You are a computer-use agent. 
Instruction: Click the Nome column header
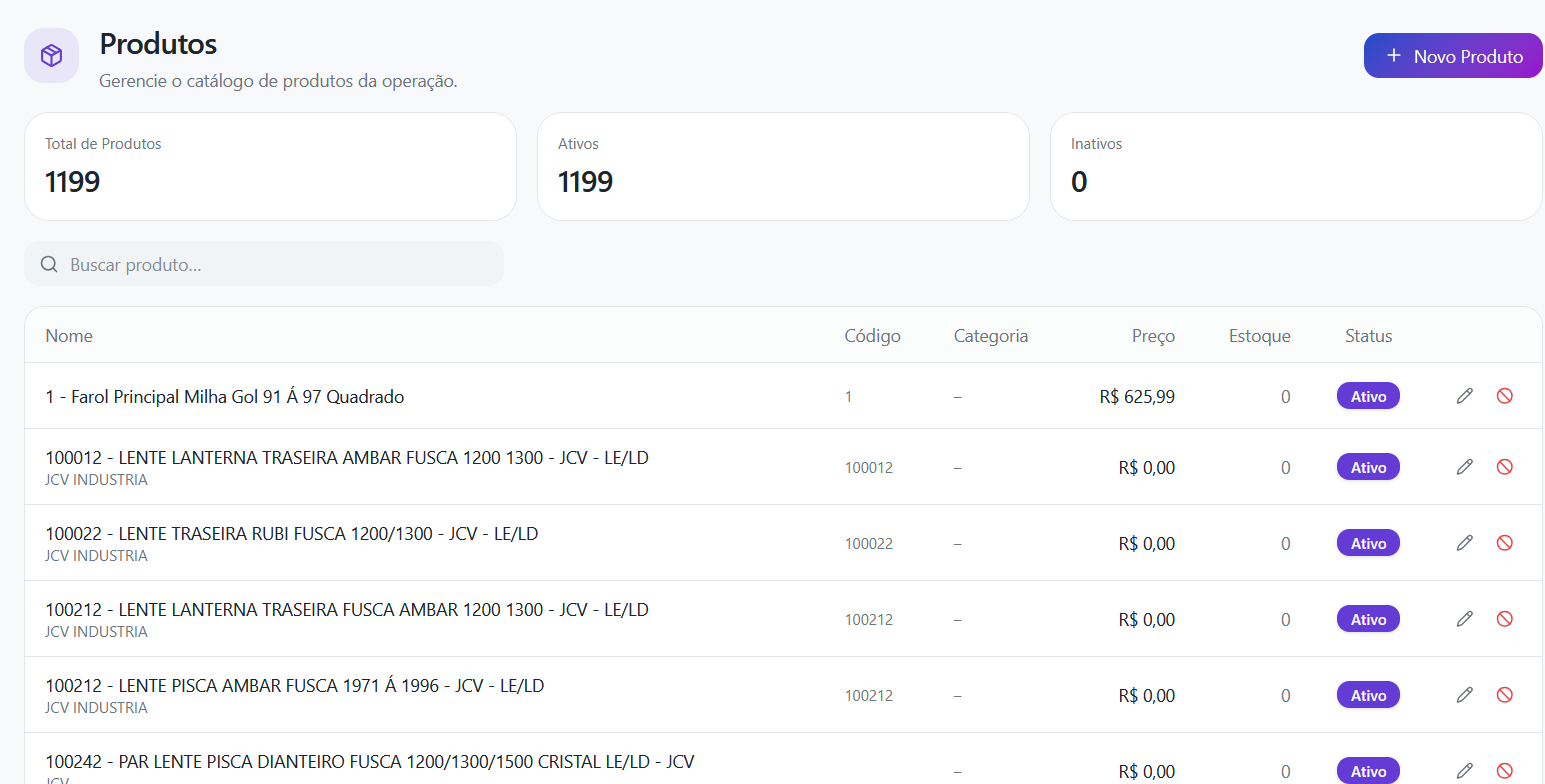[69, 336]
